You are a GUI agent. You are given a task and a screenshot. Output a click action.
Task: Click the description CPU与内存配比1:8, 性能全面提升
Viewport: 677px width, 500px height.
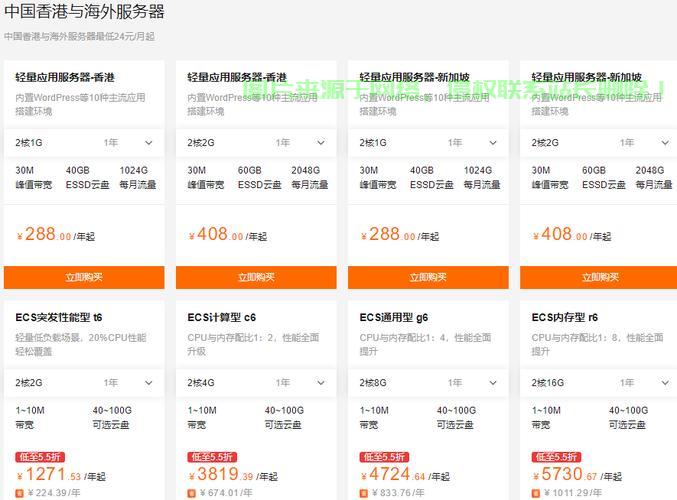click(597, 345)
